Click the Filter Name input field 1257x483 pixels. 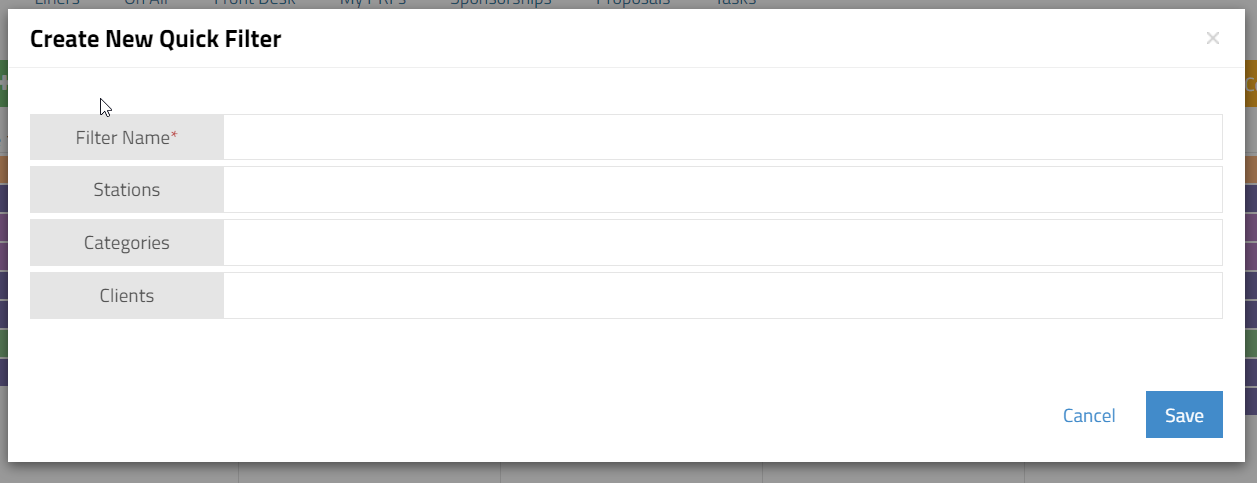click(722, 137)
